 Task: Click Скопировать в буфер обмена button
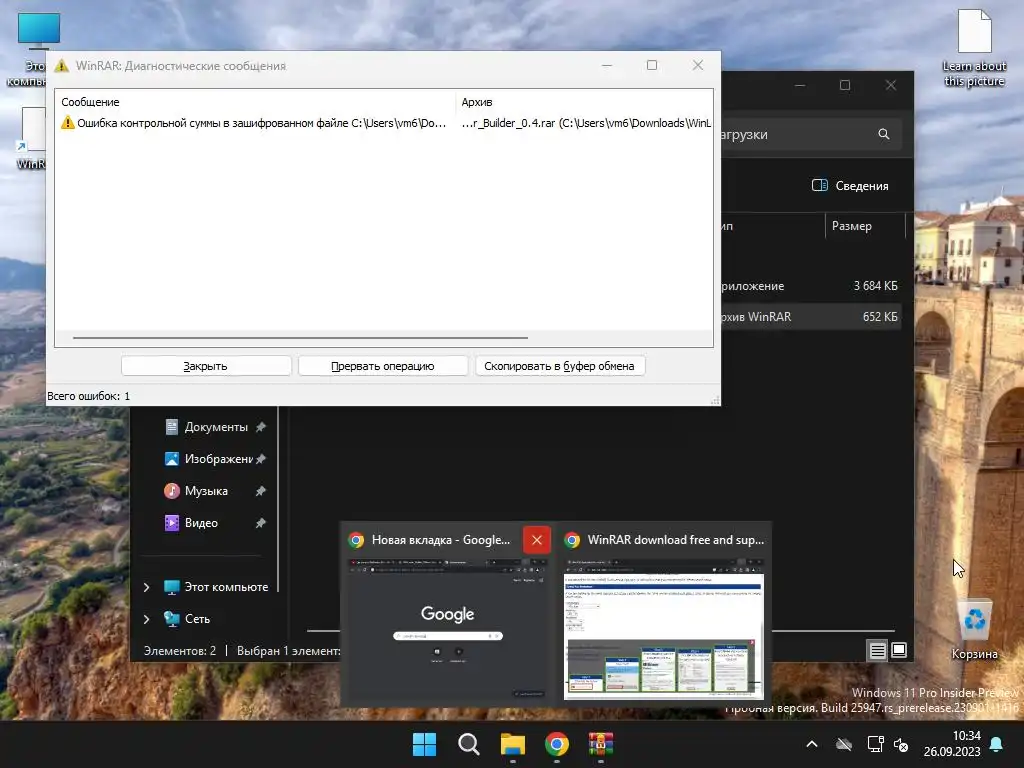tap(560, 366)
